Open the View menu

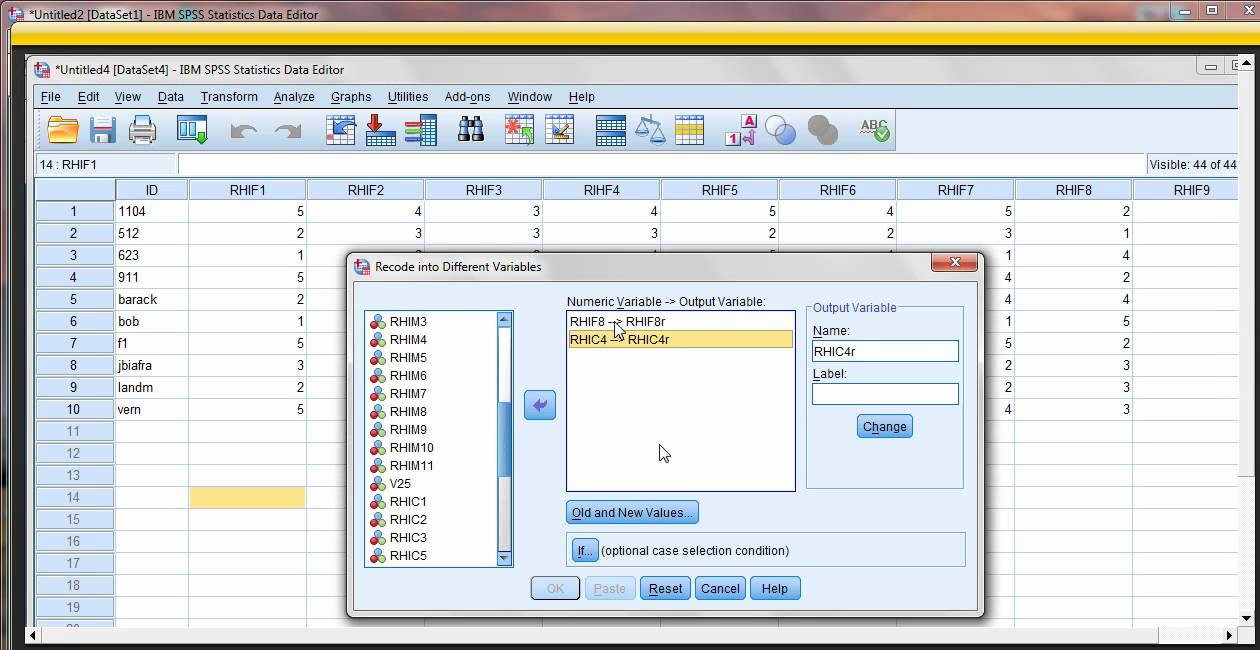128,97
